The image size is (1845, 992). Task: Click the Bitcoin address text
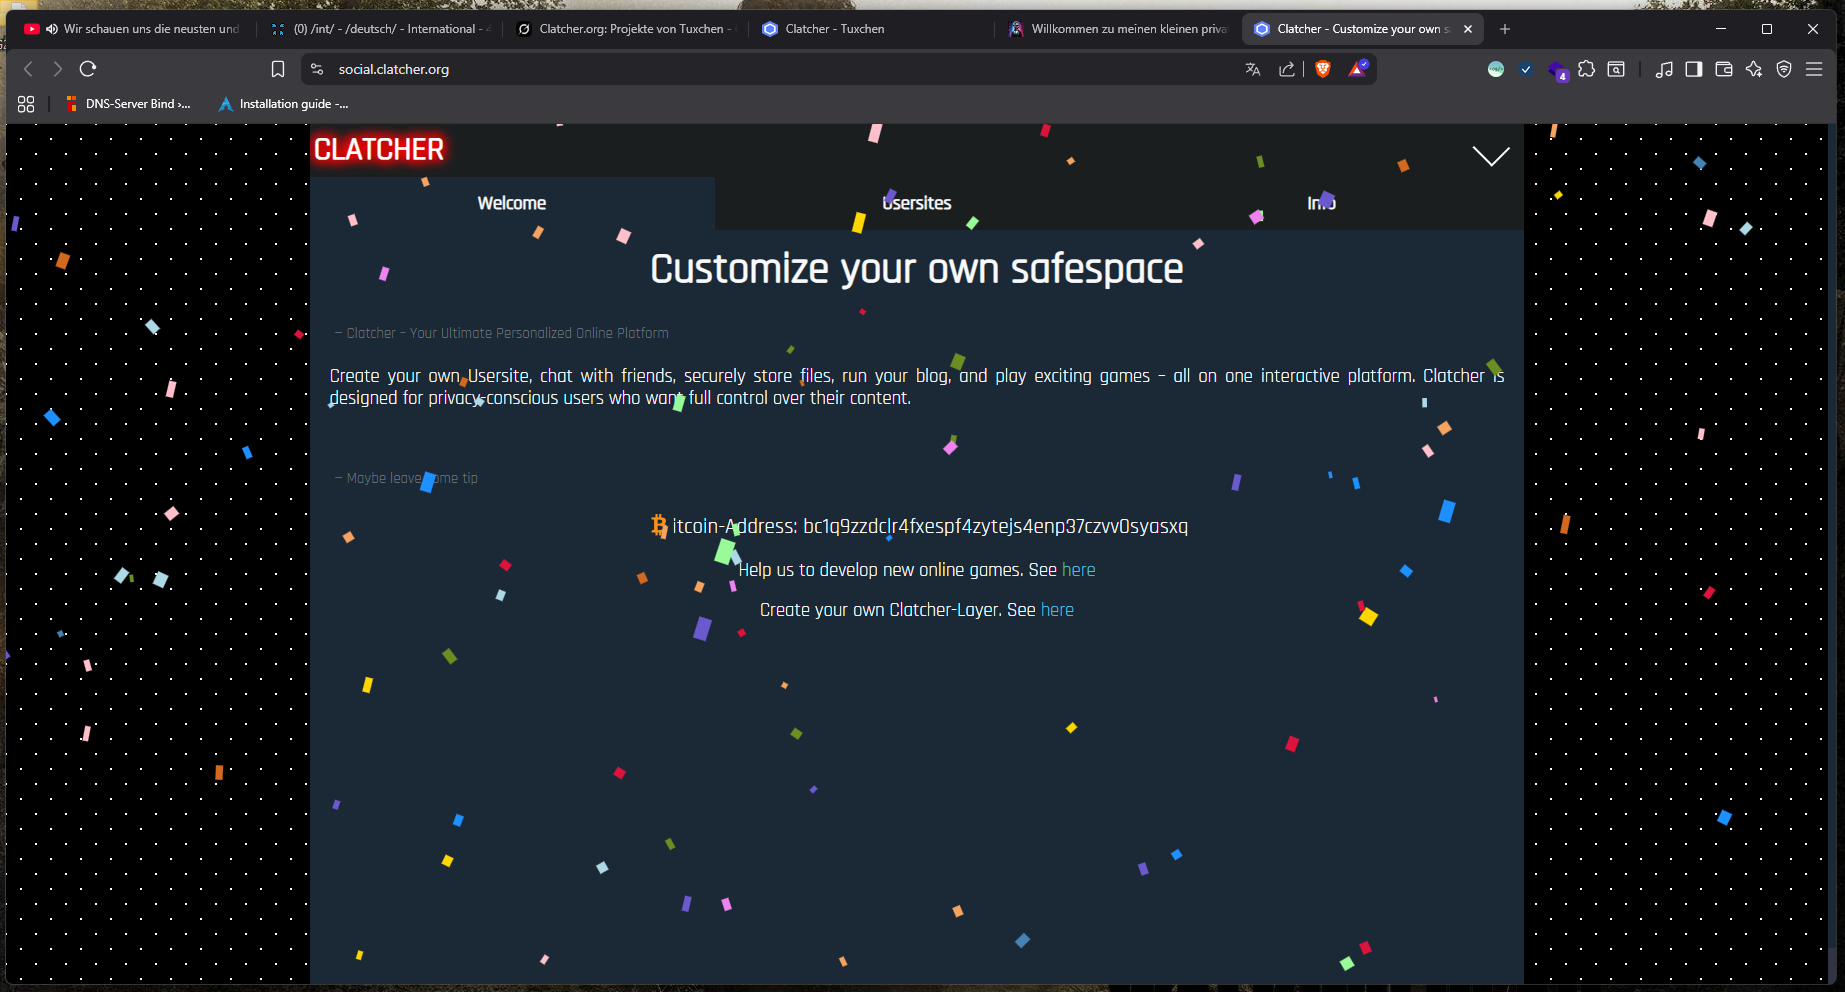(930, 526)
